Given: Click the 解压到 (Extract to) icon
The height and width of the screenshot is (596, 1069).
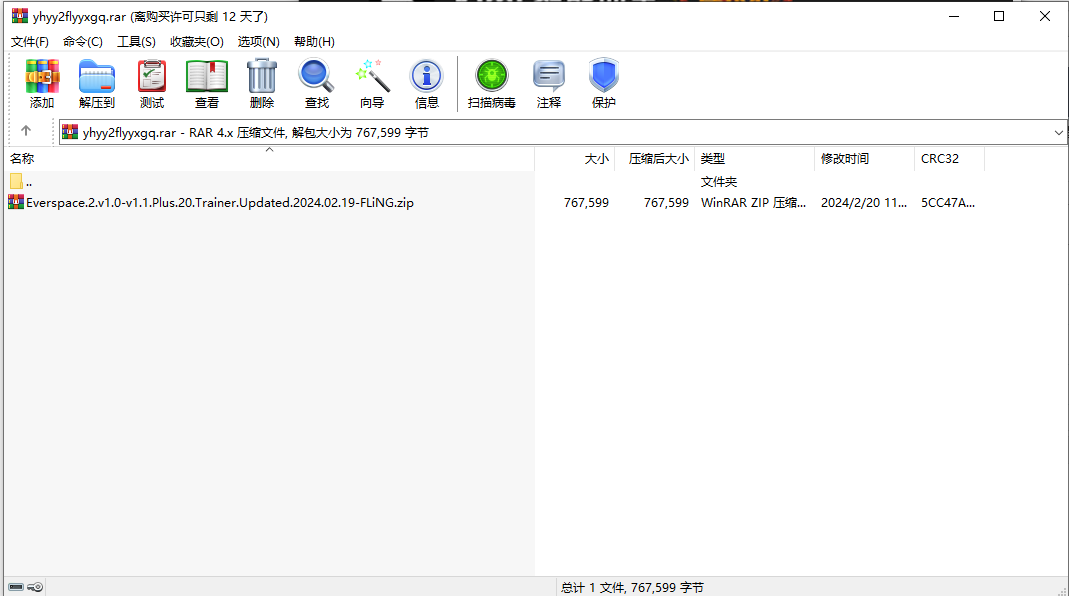Looking at the screenshot, I should pyautogui.click(x=97, y=83).
